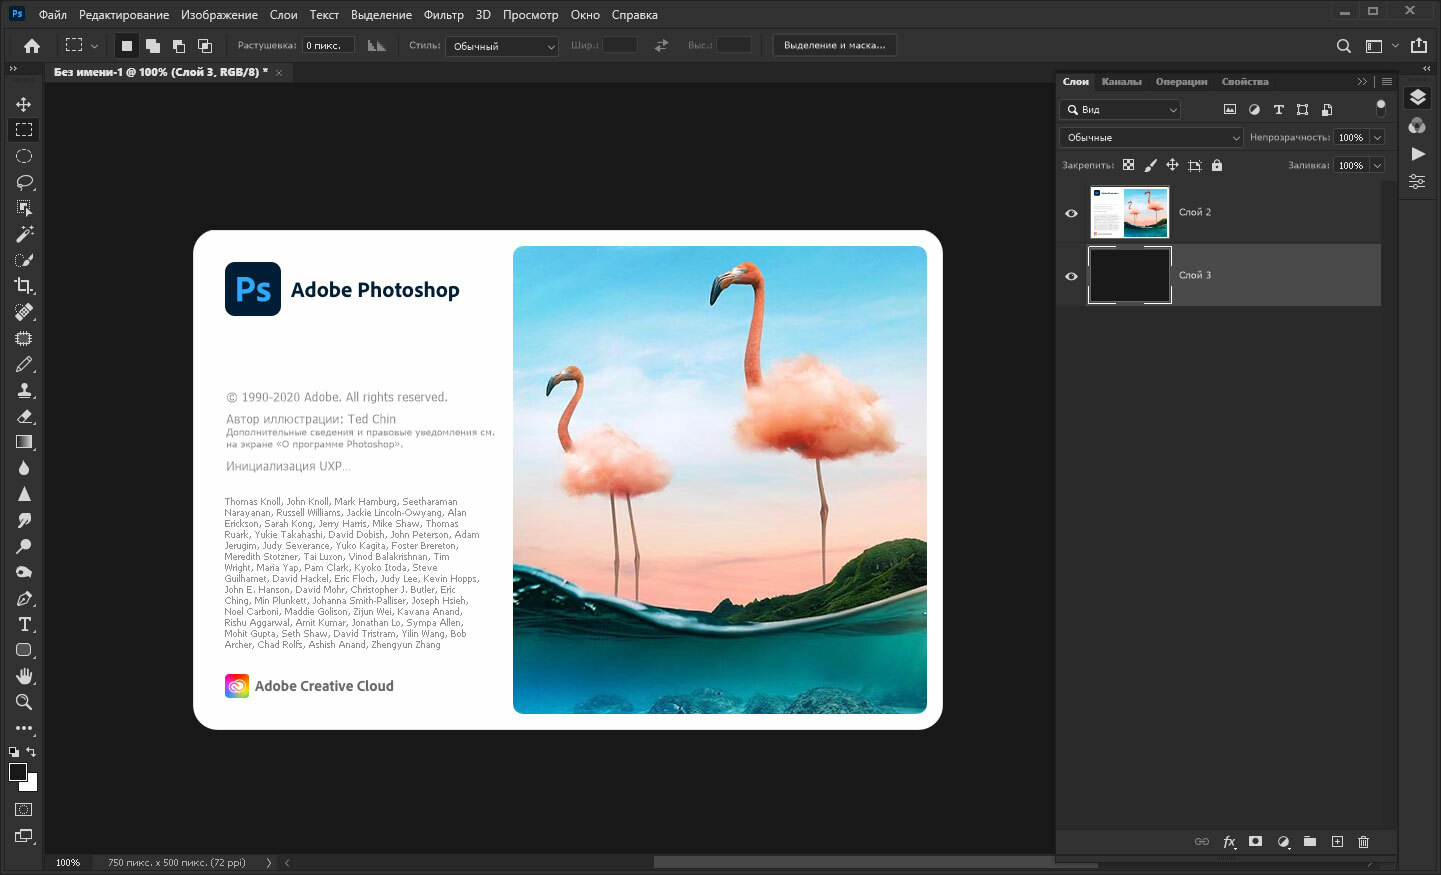Select the Blur droplet tool
Viewport: 1441px width, 875px height.
[24, 468]
